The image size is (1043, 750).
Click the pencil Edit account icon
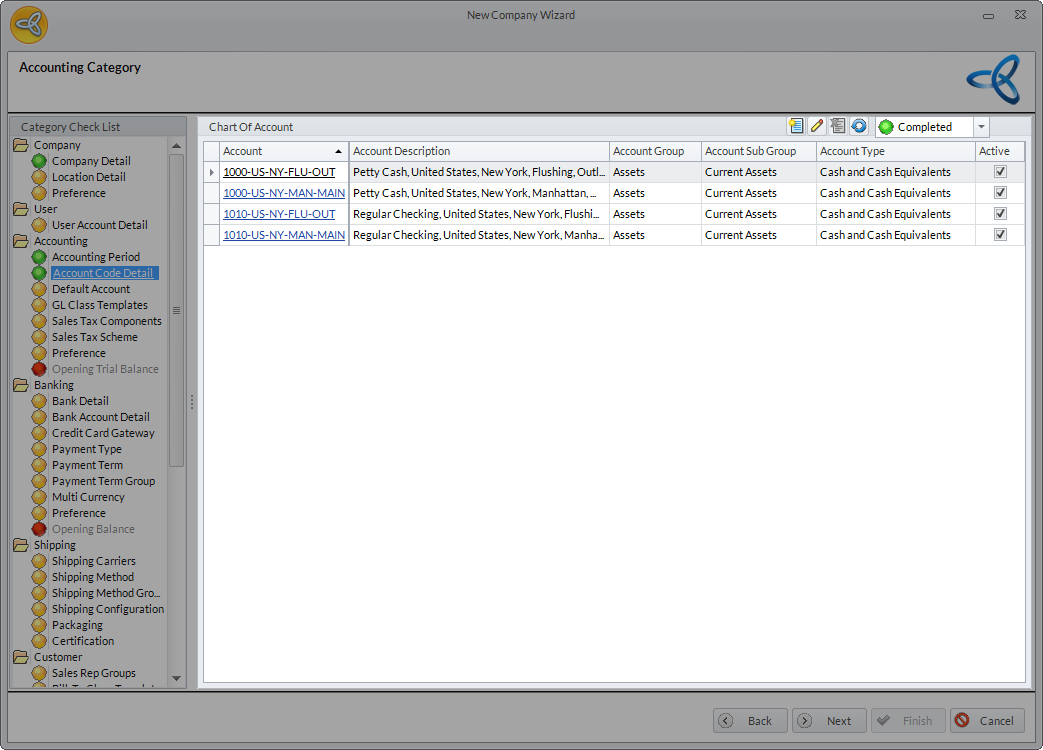click(x=817, y=126)
